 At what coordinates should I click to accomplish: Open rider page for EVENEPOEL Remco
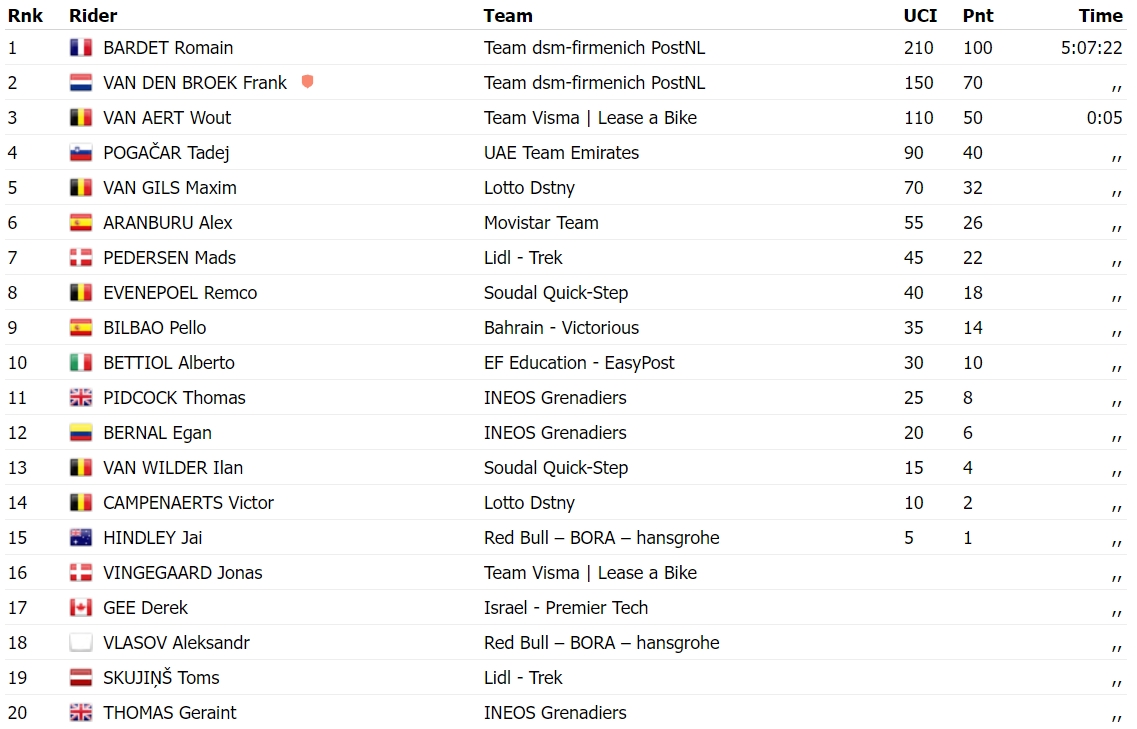click(x=180, y=293)
